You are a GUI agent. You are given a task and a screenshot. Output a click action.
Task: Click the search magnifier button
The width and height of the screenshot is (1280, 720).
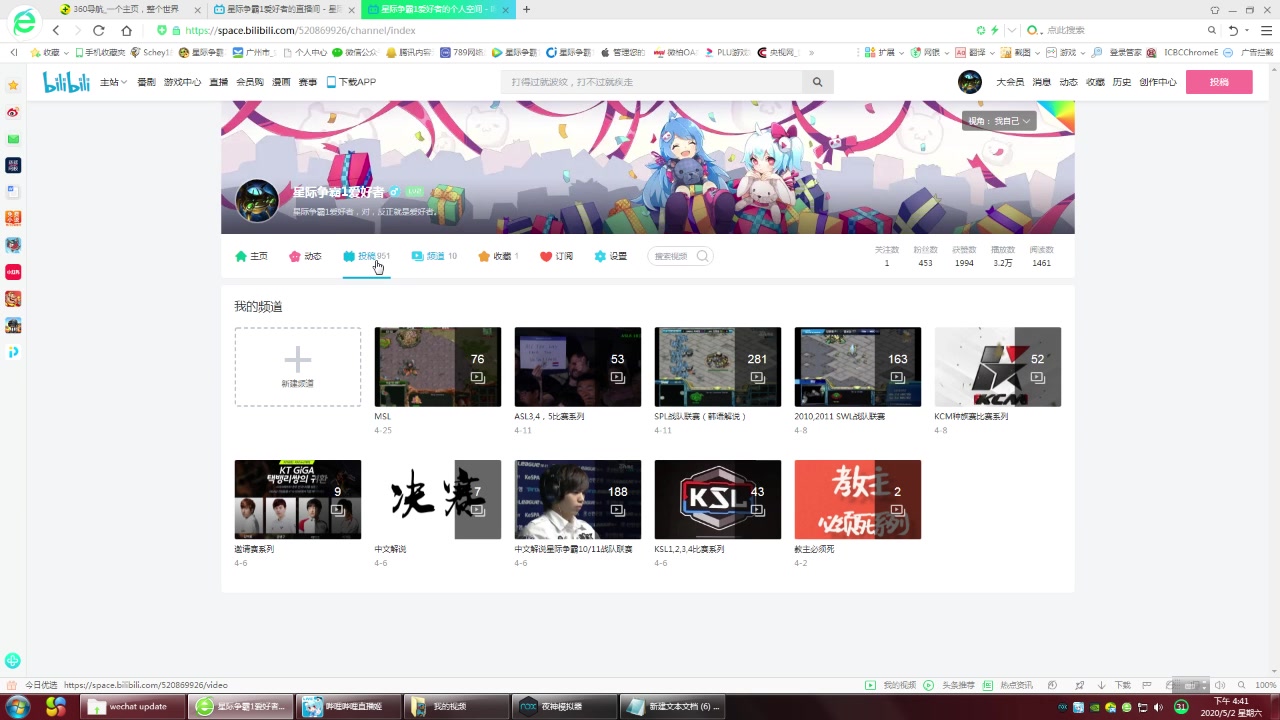point(818,82)
